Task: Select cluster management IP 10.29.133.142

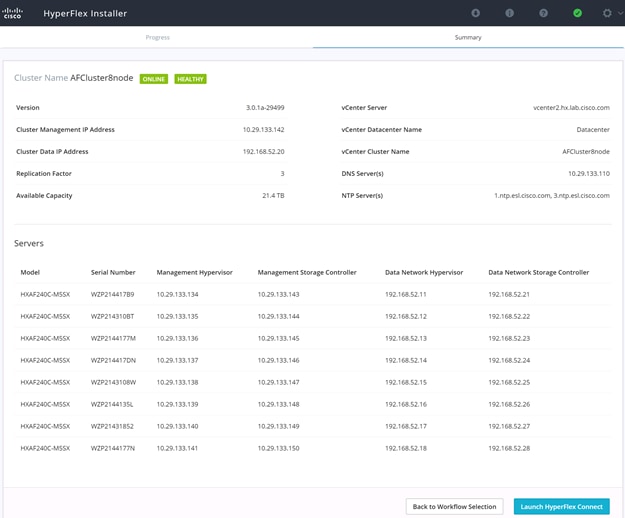Action: pyautogui.click(x=263, y=130)
